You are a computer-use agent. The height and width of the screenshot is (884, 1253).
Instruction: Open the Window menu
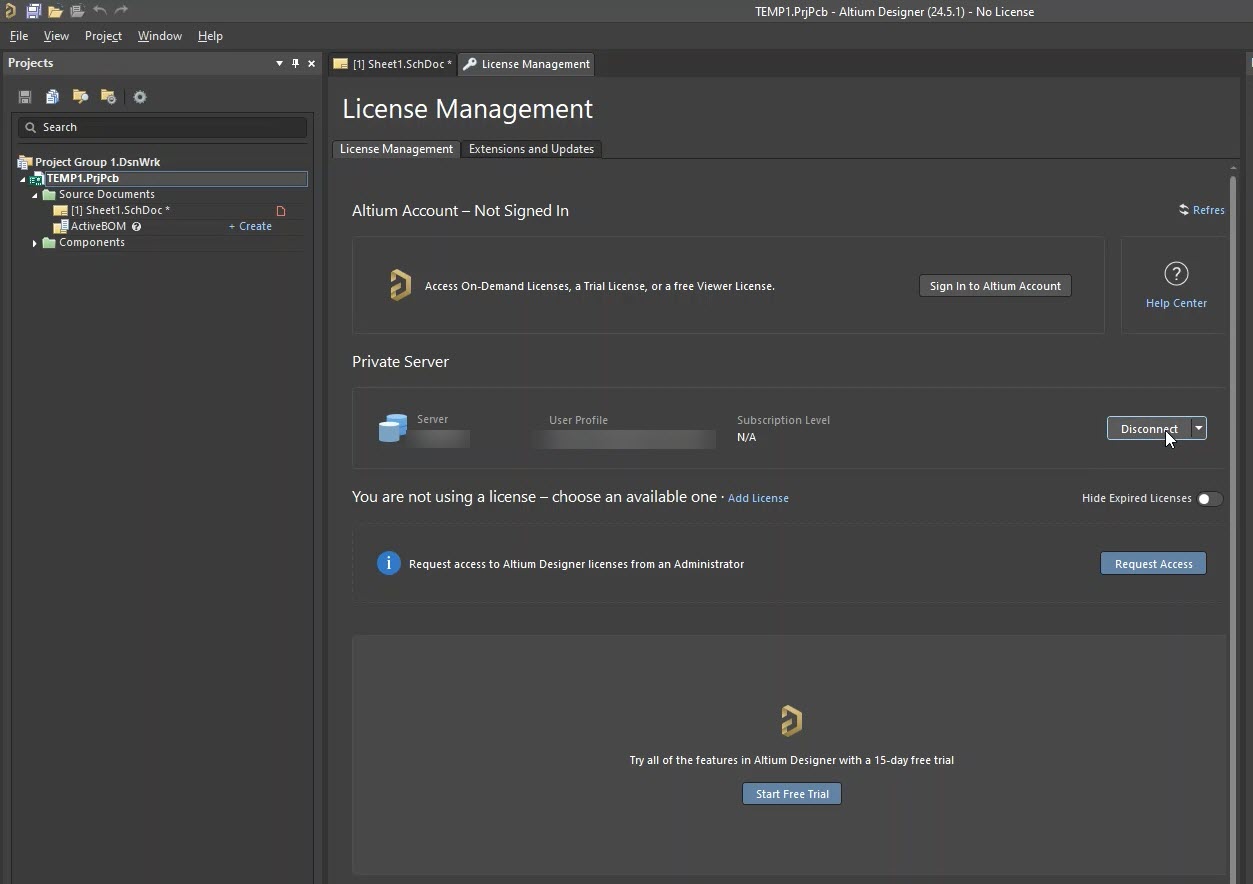[x=160, y=36]
